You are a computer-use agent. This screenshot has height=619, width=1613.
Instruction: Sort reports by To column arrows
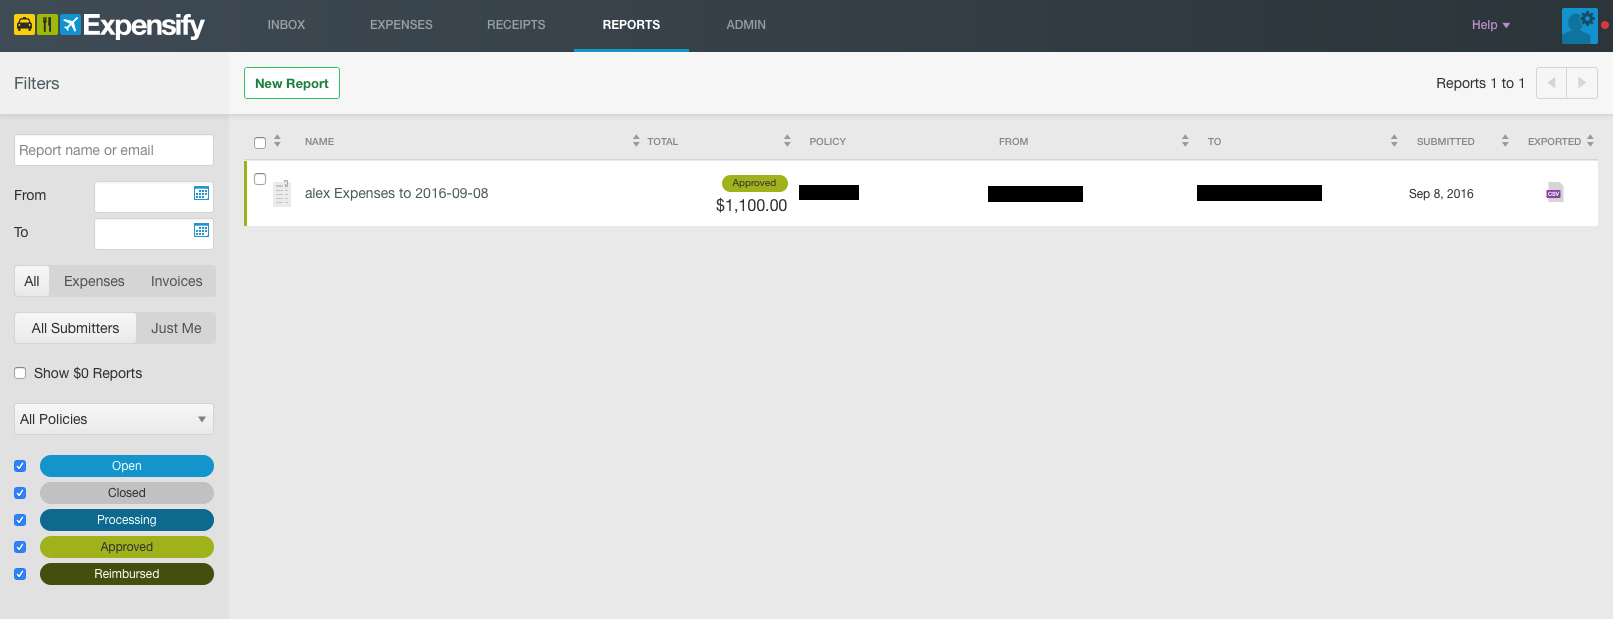[x=1394, y=141]
